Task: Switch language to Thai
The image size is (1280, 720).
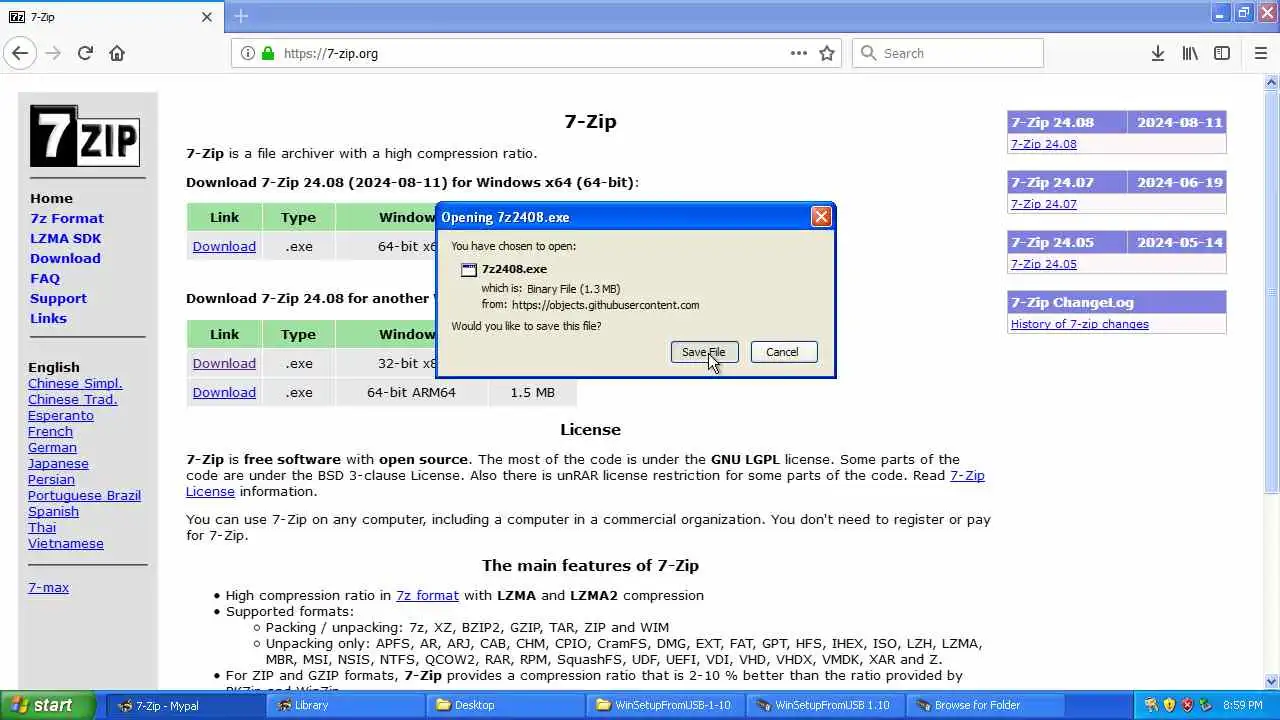Action: click(42, 527)
